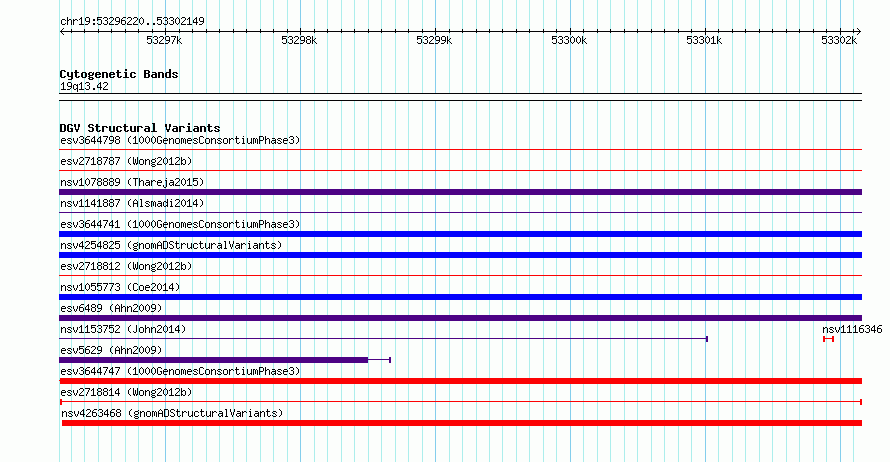890x462 pixels.
Task: Click the thin red esv2718787 line
Action: [x=460, y=171]
